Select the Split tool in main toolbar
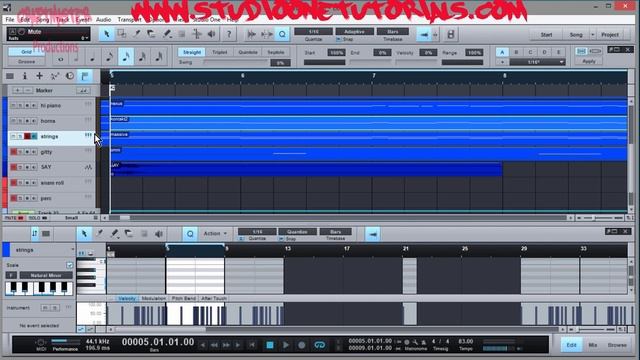The image size is (640, 360). [136, 34]
